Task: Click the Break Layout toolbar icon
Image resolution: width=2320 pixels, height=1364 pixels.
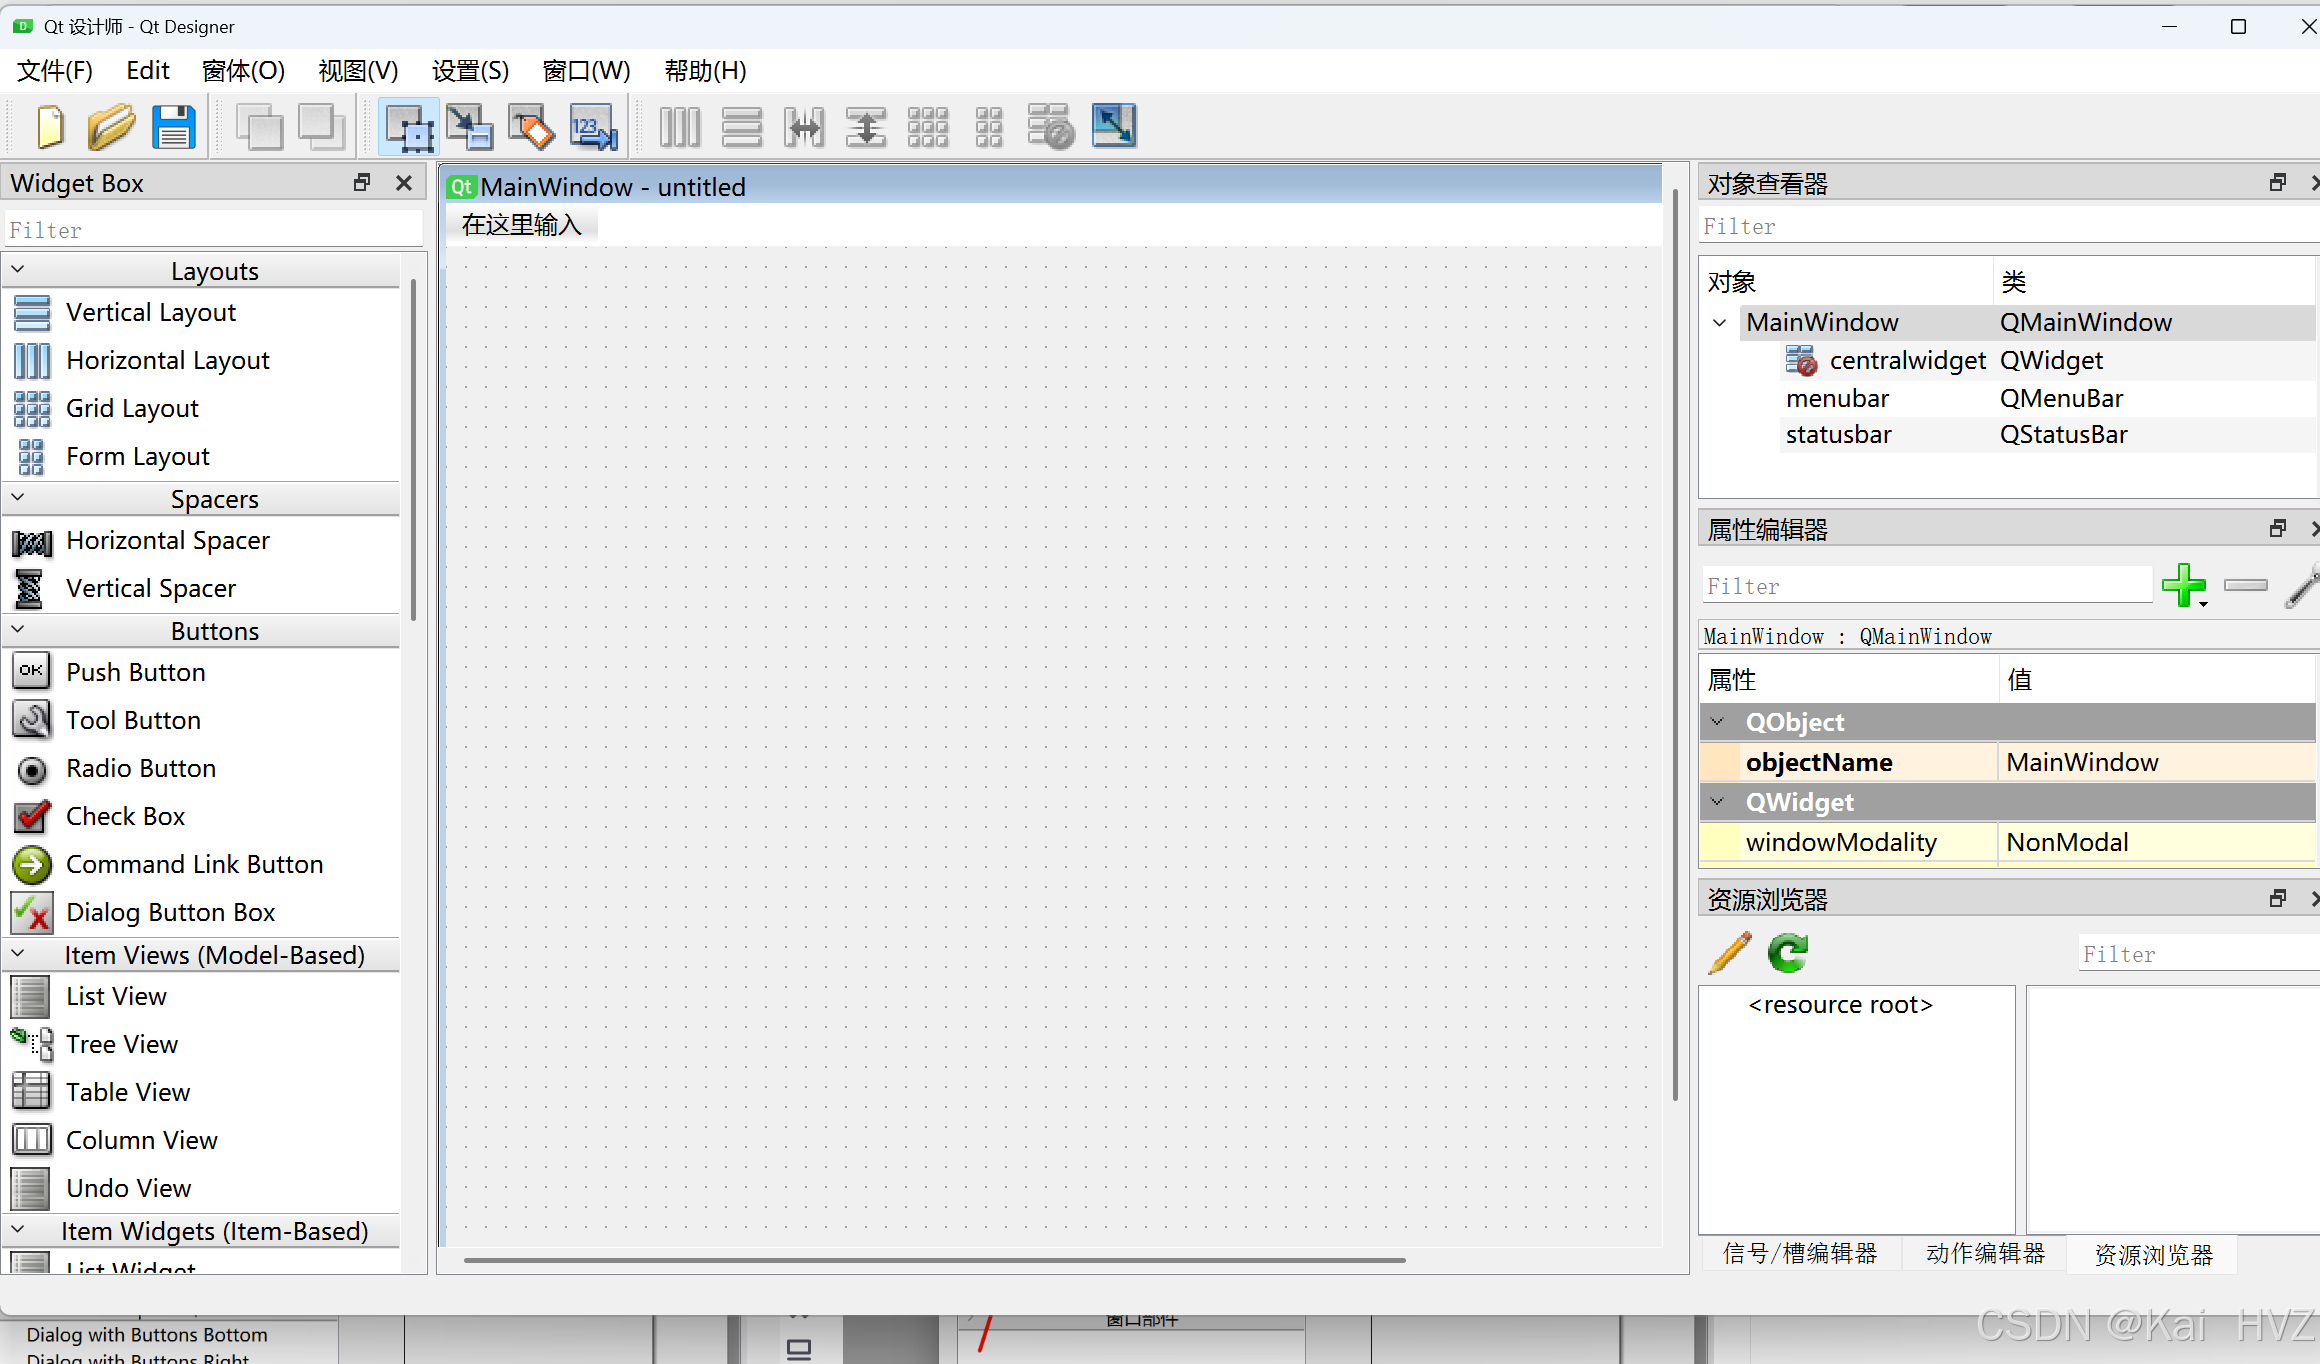Action: [1050, 127]
